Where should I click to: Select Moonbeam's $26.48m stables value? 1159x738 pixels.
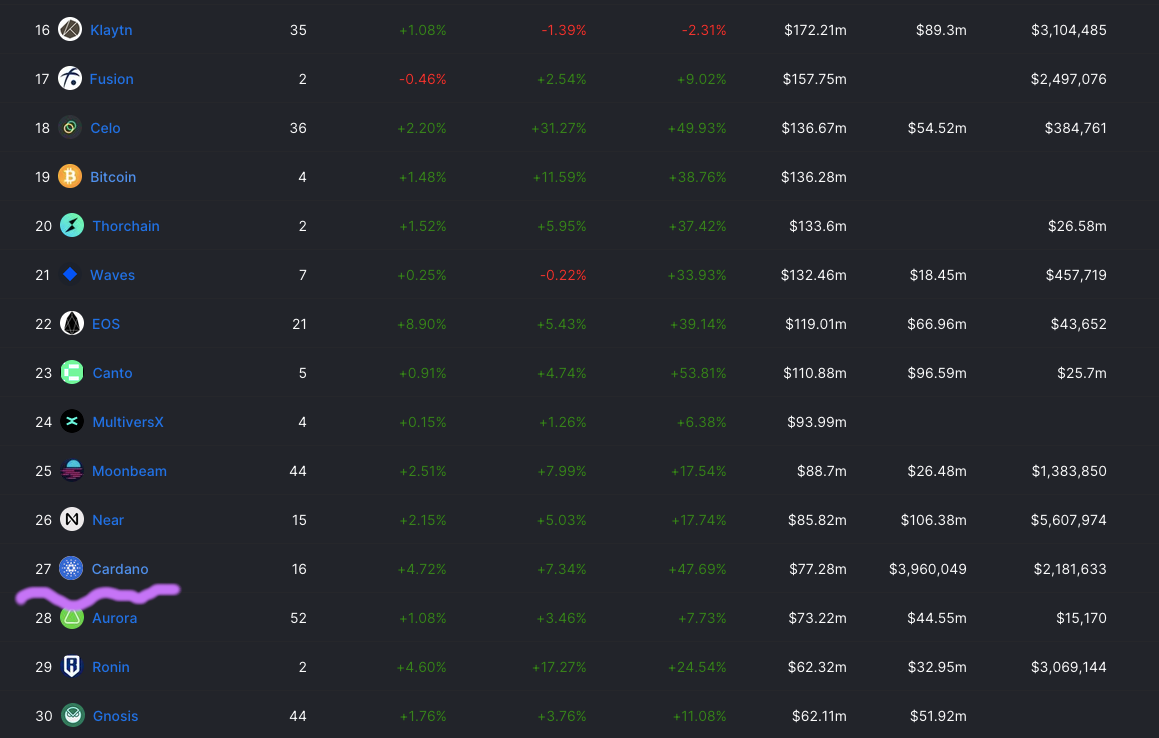tap(937, 471)
